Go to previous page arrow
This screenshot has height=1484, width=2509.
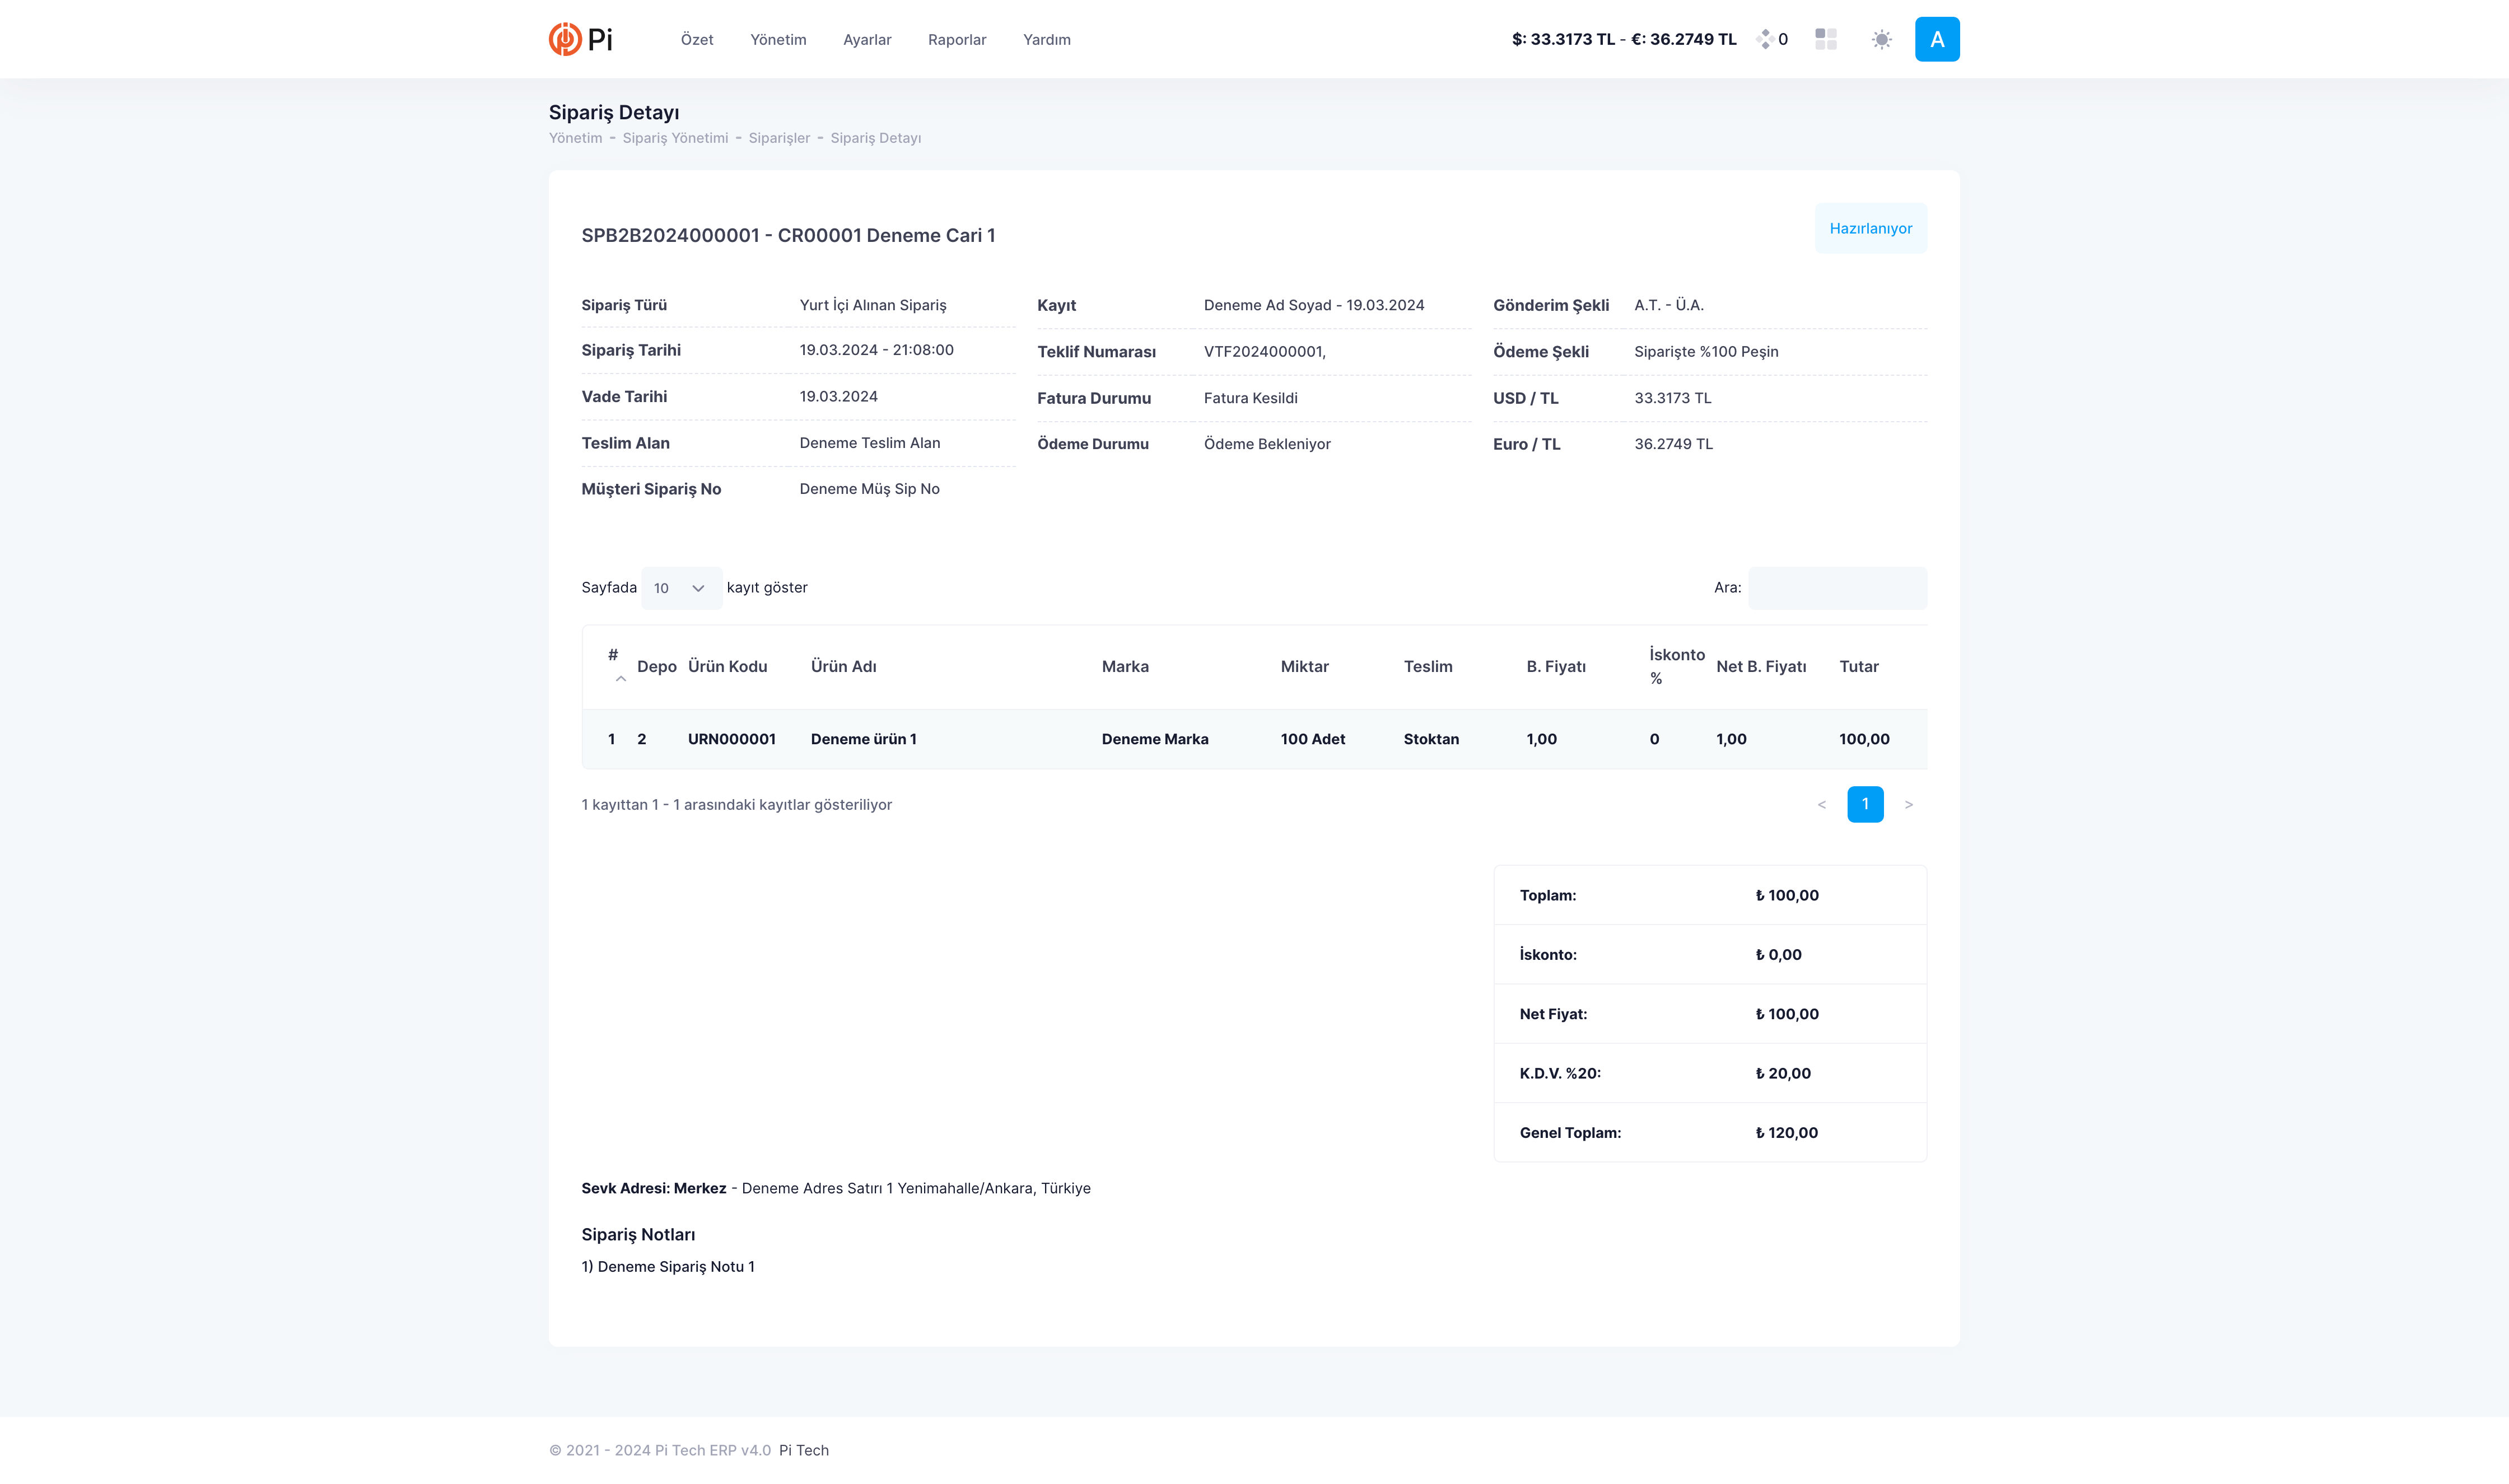[1821, 804]
